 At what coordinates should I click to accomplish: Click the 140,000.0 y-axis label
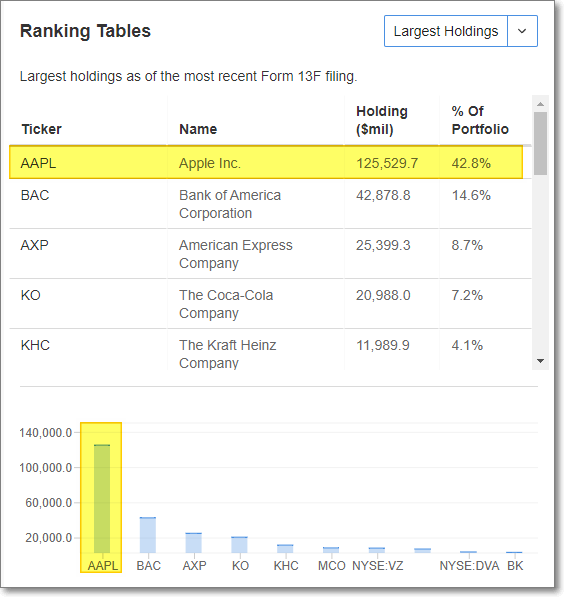point(46,433)
